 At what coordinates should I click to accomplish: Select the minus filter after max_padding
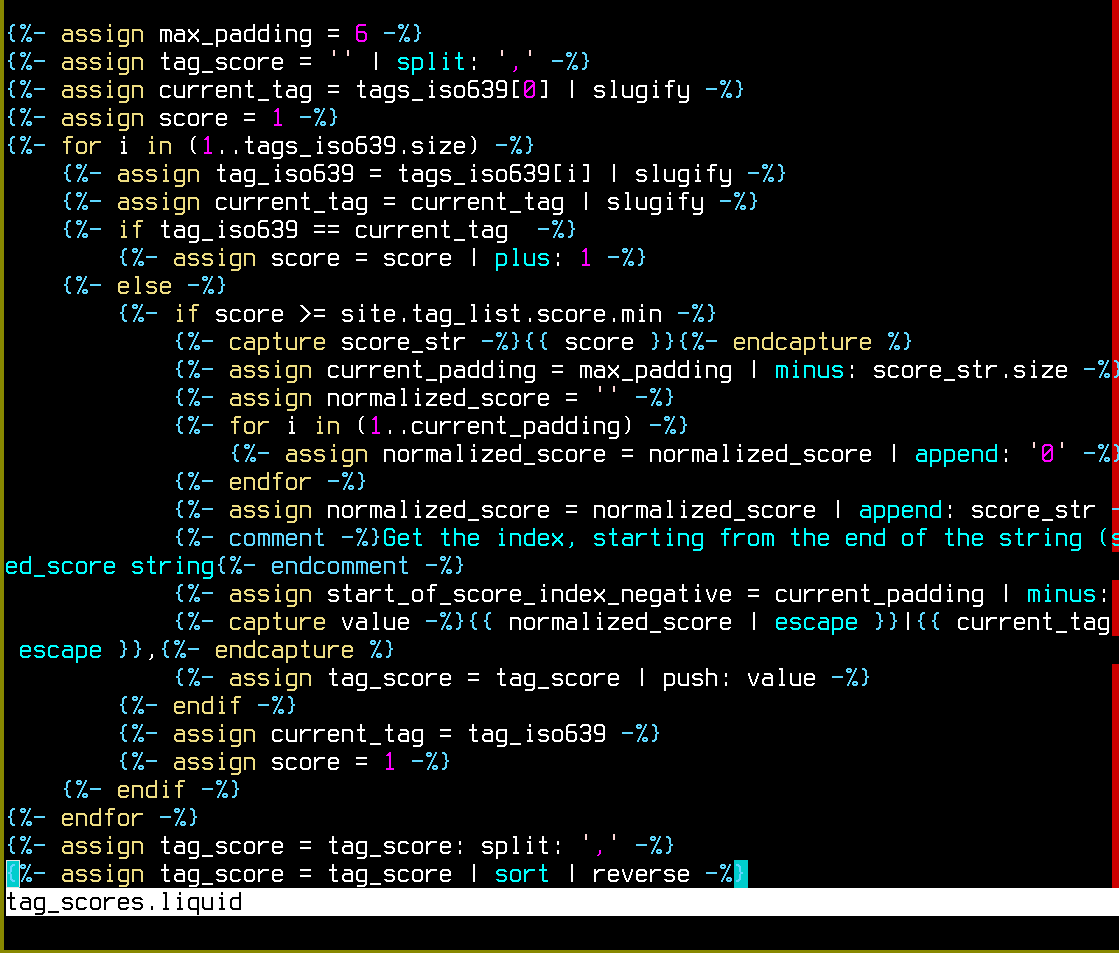click(810, 369)
